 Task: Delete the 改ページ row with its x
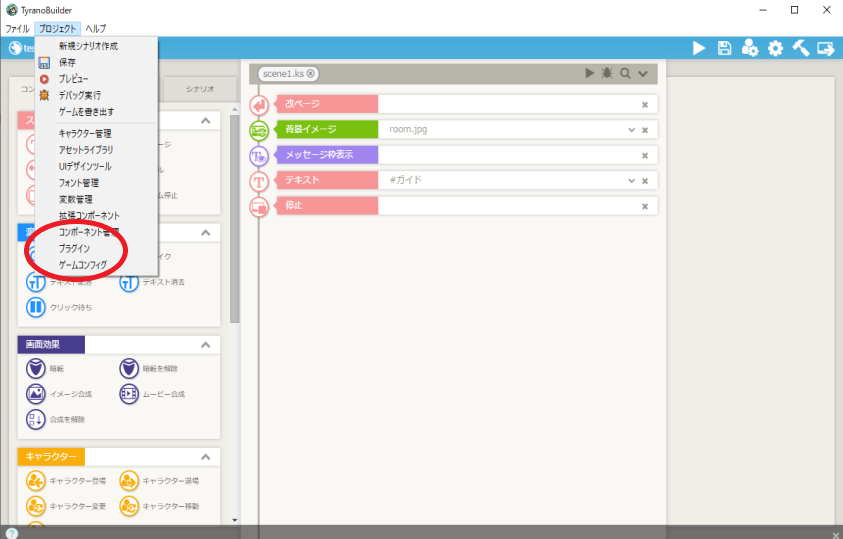[x=645, y=105]
